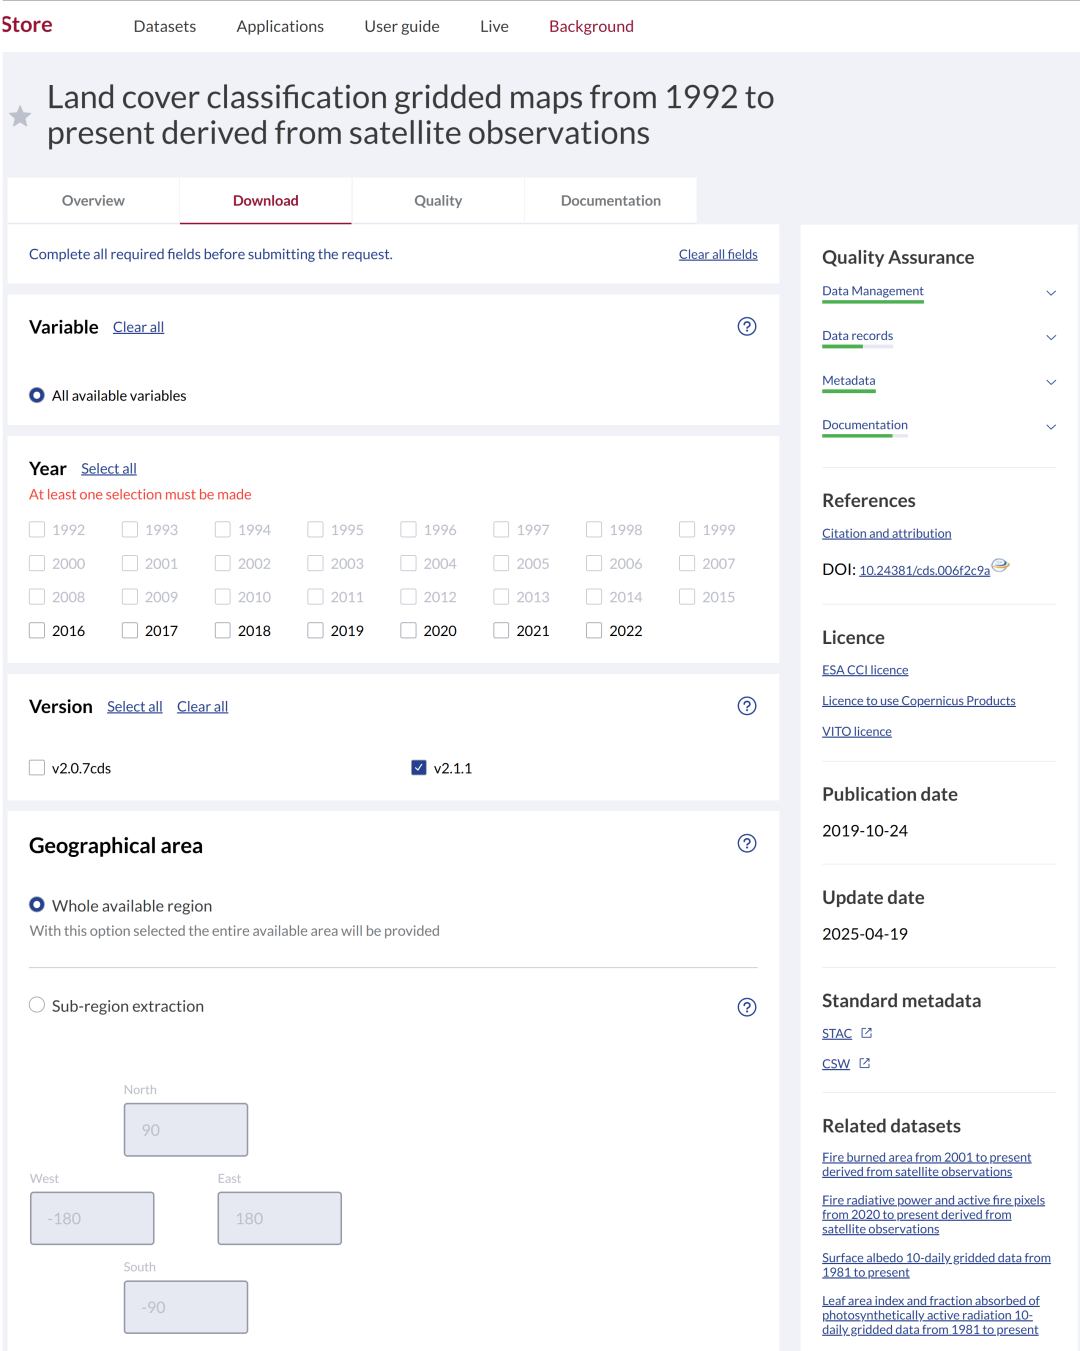Switch to the Overview tab

(93, 200)
